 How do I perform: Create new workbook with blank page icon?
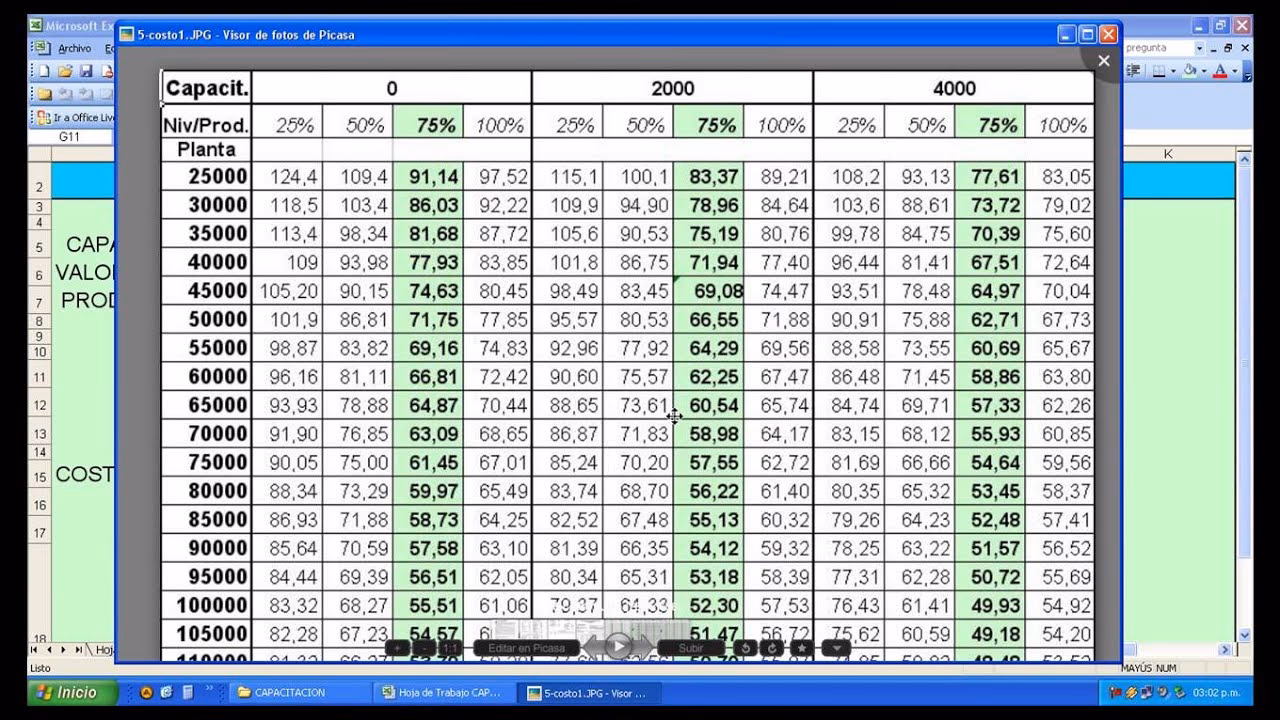43,71
